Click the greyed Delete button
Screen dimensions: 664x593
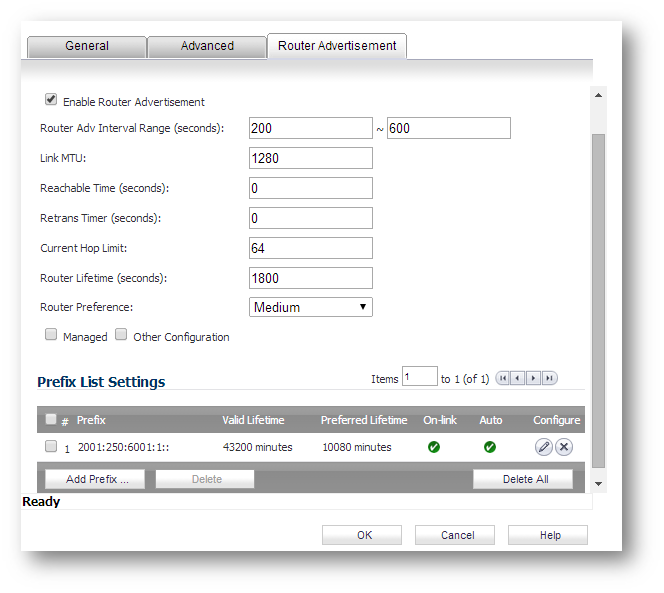(205, 479)
